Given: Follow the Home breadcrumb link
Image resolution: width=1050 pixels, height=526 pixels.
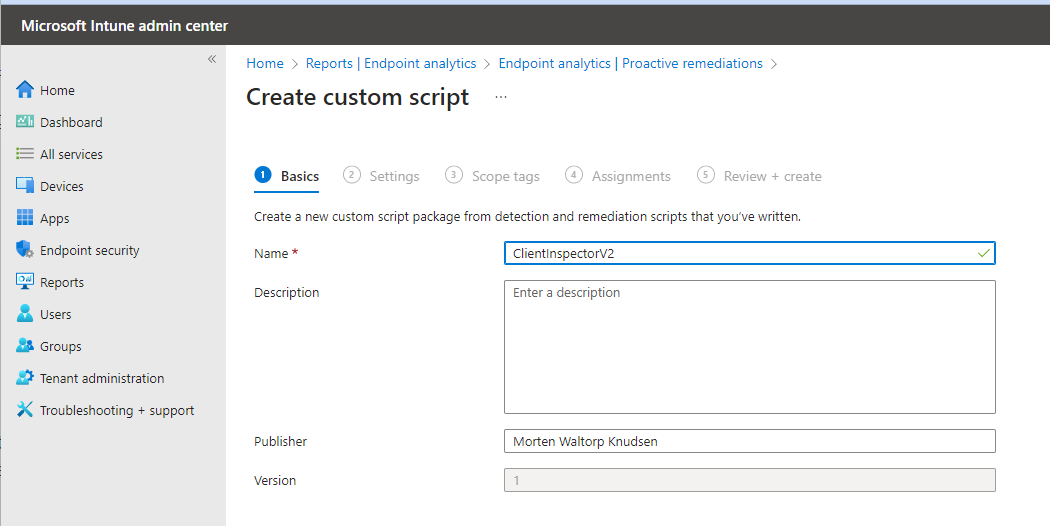Looking at the screenshot, I should pyautogui.click(x=265, y=63).
